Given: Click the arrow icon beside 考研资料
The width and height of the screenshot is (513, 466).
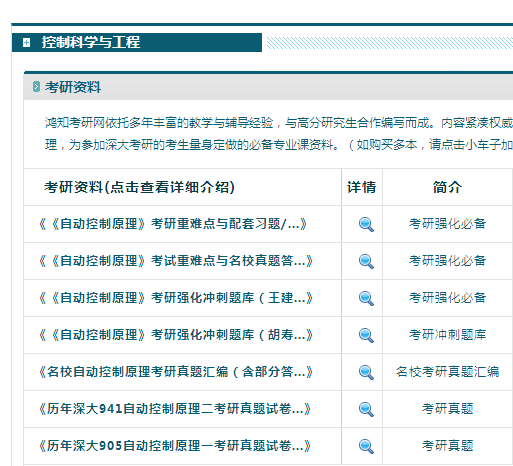Looking at the screenshot, I should click(x=36, y=87).
